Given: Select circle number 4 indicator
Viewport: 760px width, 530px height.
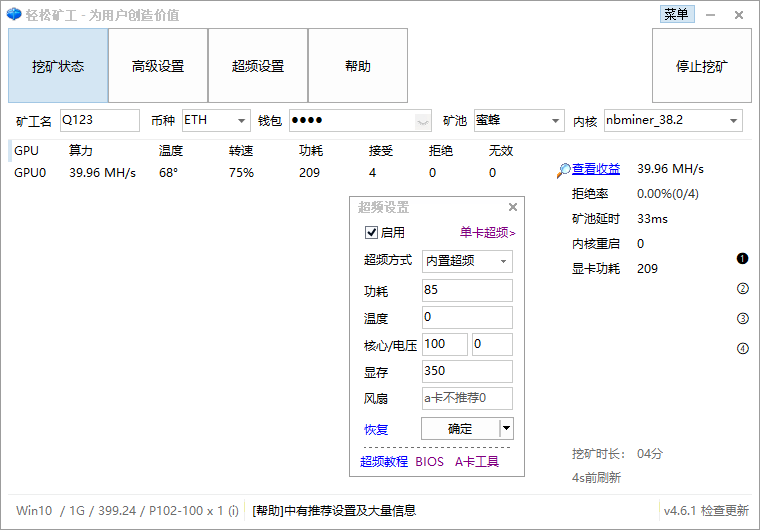Looking at the screenshot, I should coord(742,349).
